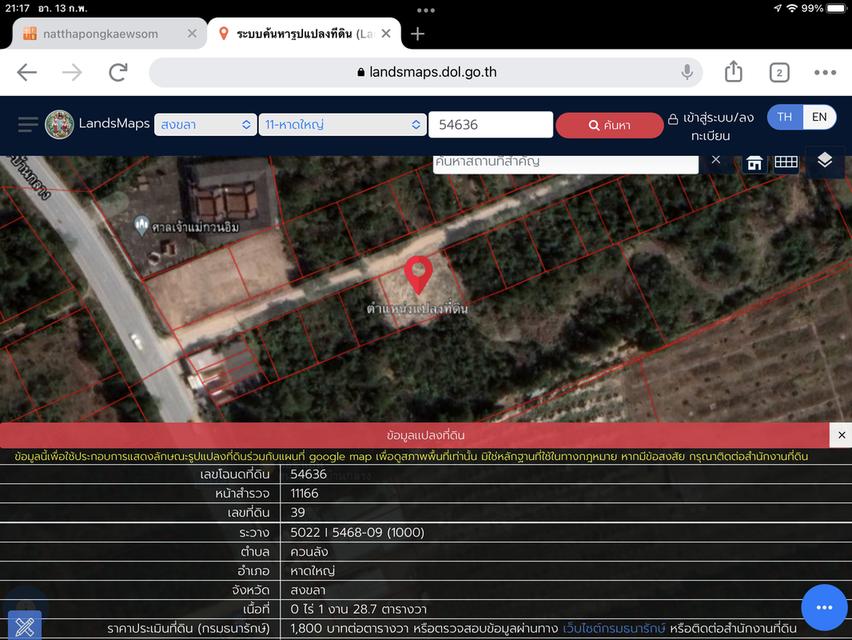Switch language to TH

[x=785, y=117]
